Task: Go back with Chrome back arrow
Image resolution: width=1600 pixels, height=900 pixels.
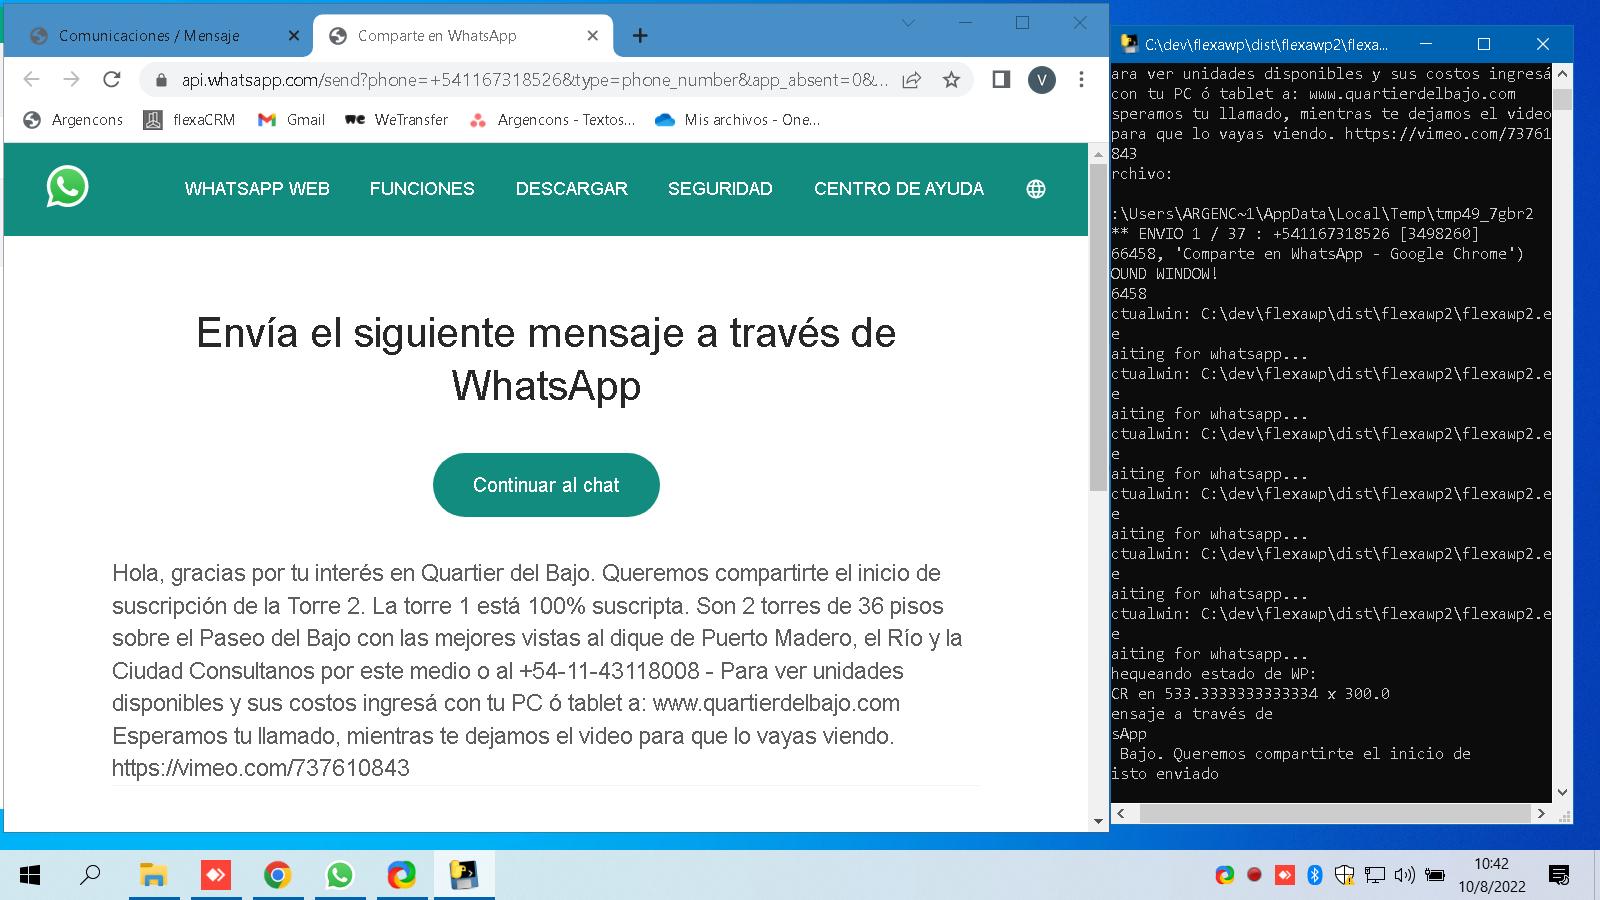Action: [x=32, y=79]
